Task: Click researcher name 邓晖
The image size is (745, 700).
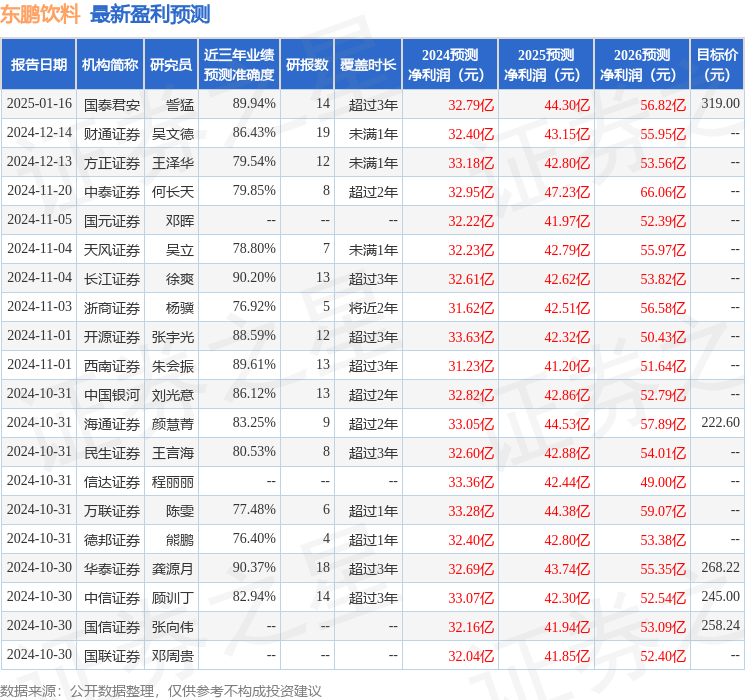Action: click(180, 221)
